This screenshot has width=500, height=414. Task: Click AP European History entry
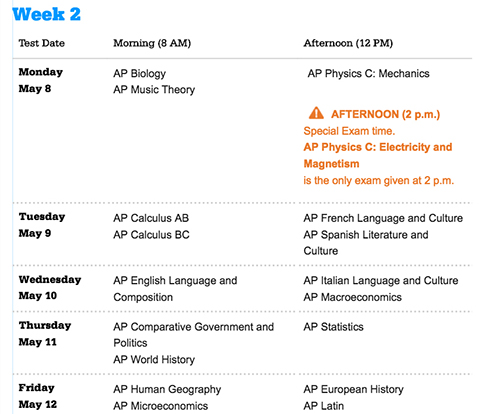[x=353, y=389]
